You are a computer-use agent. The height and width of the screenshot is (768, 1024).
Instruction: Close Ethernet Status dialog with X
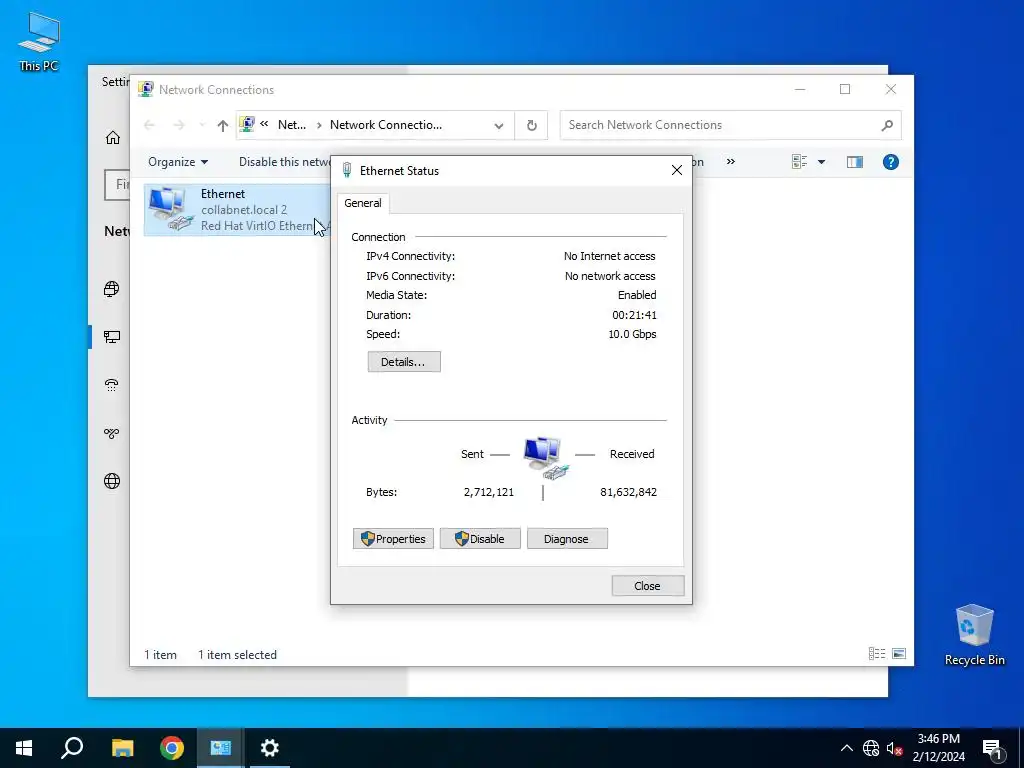[x=677, y=170]
